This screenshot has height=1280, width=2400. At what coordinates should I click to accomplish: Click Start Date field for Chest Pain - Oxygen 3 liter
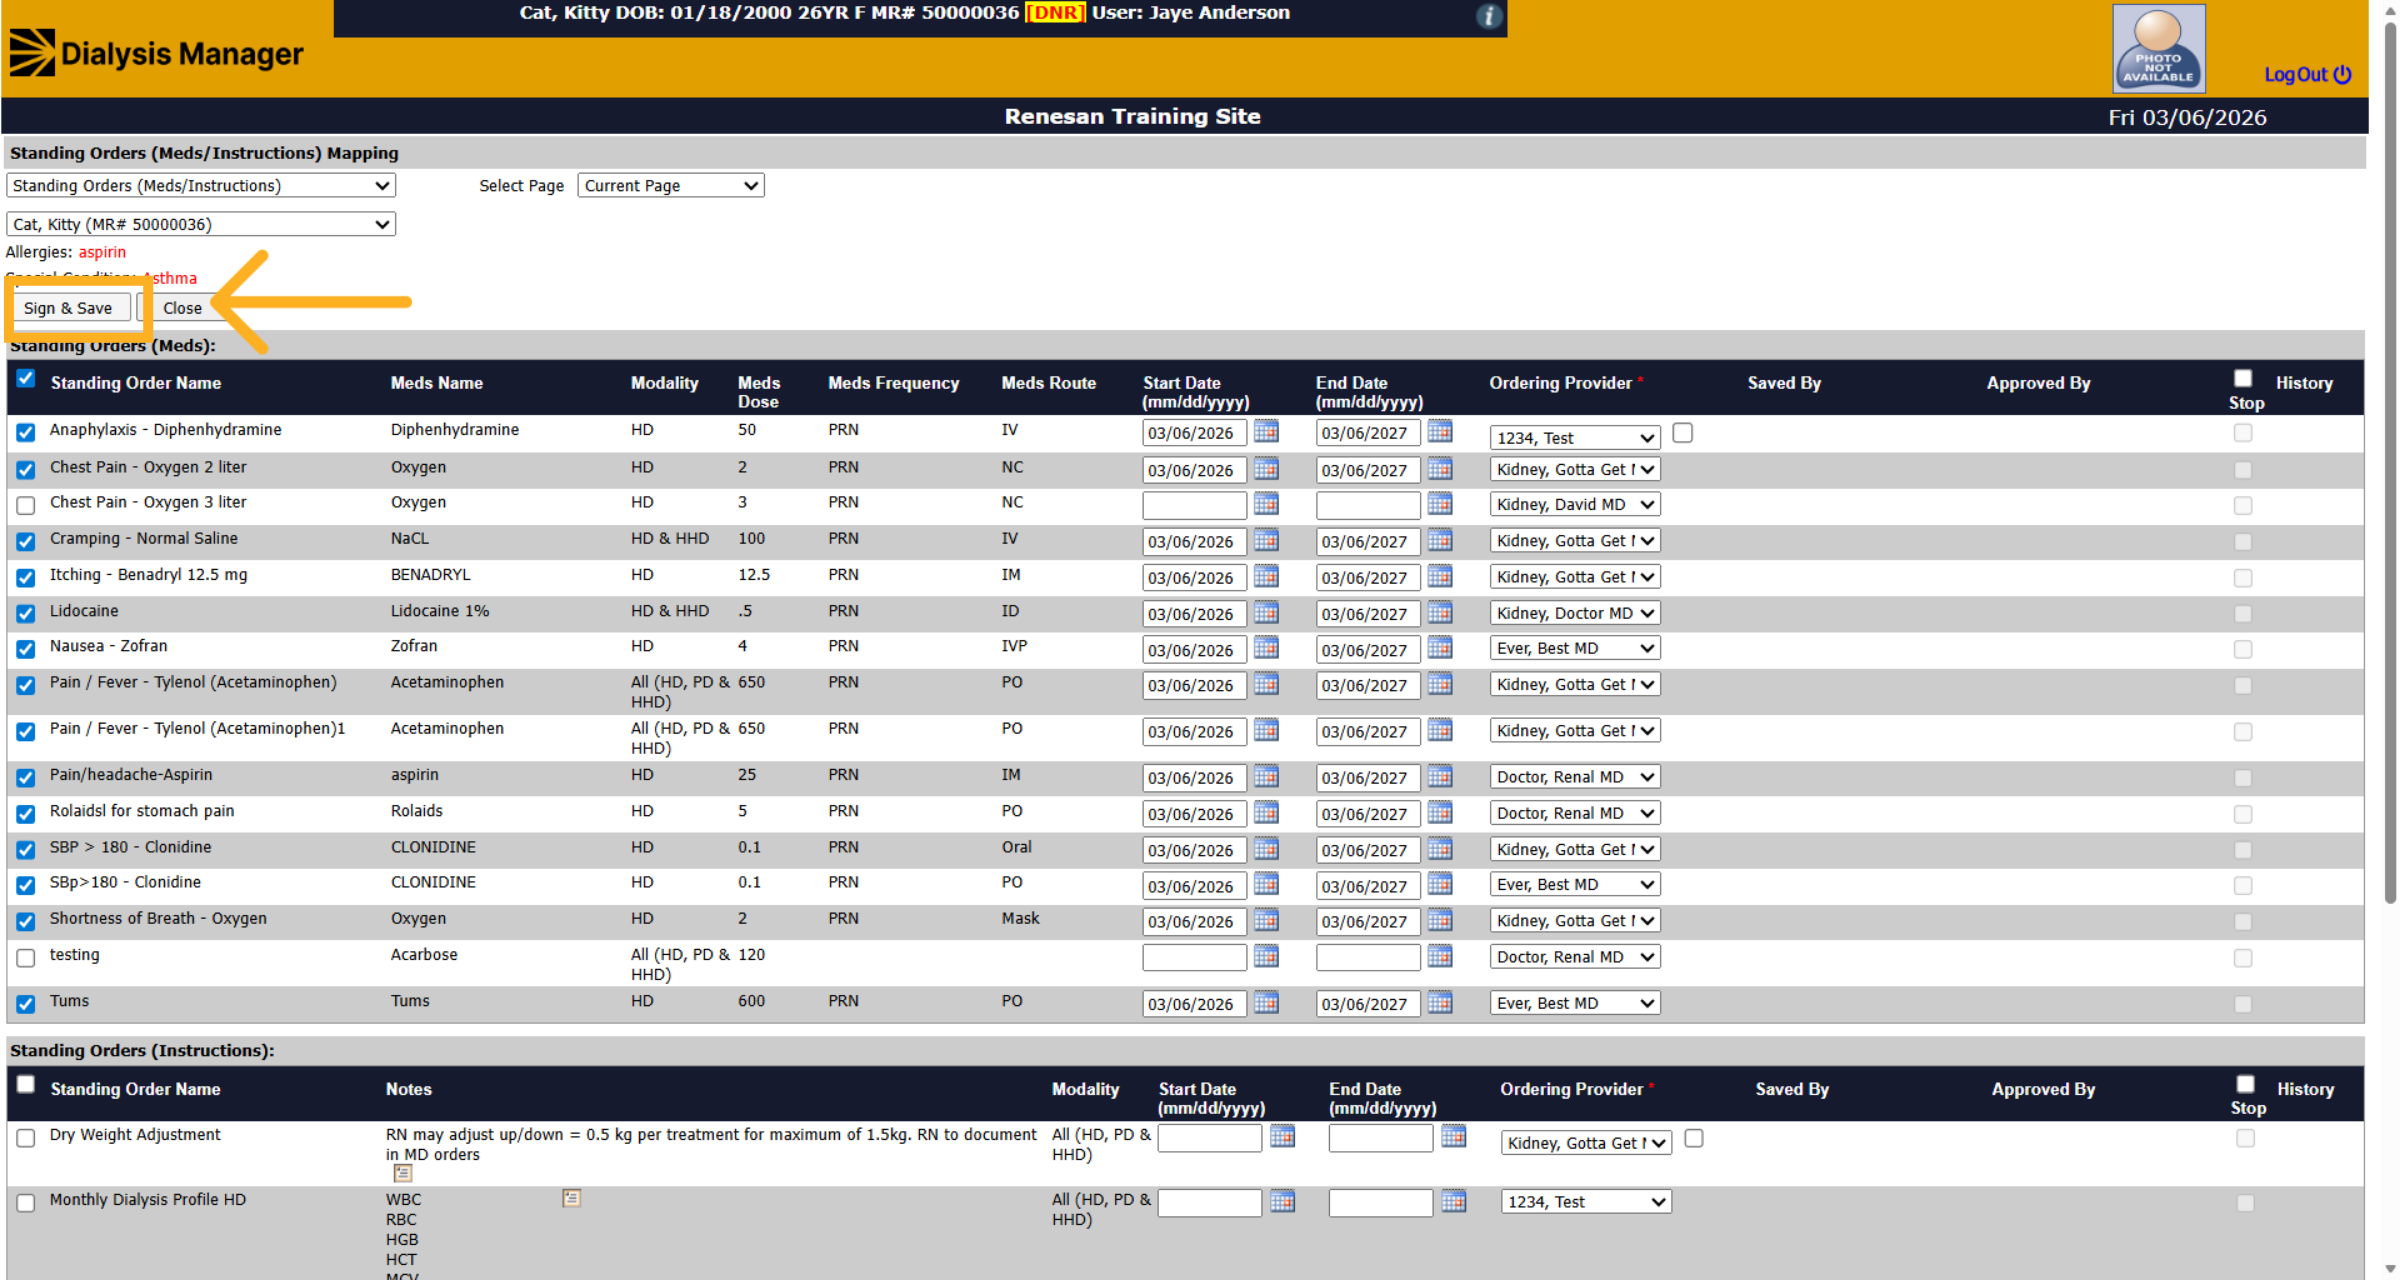(x=1194, y=505)
